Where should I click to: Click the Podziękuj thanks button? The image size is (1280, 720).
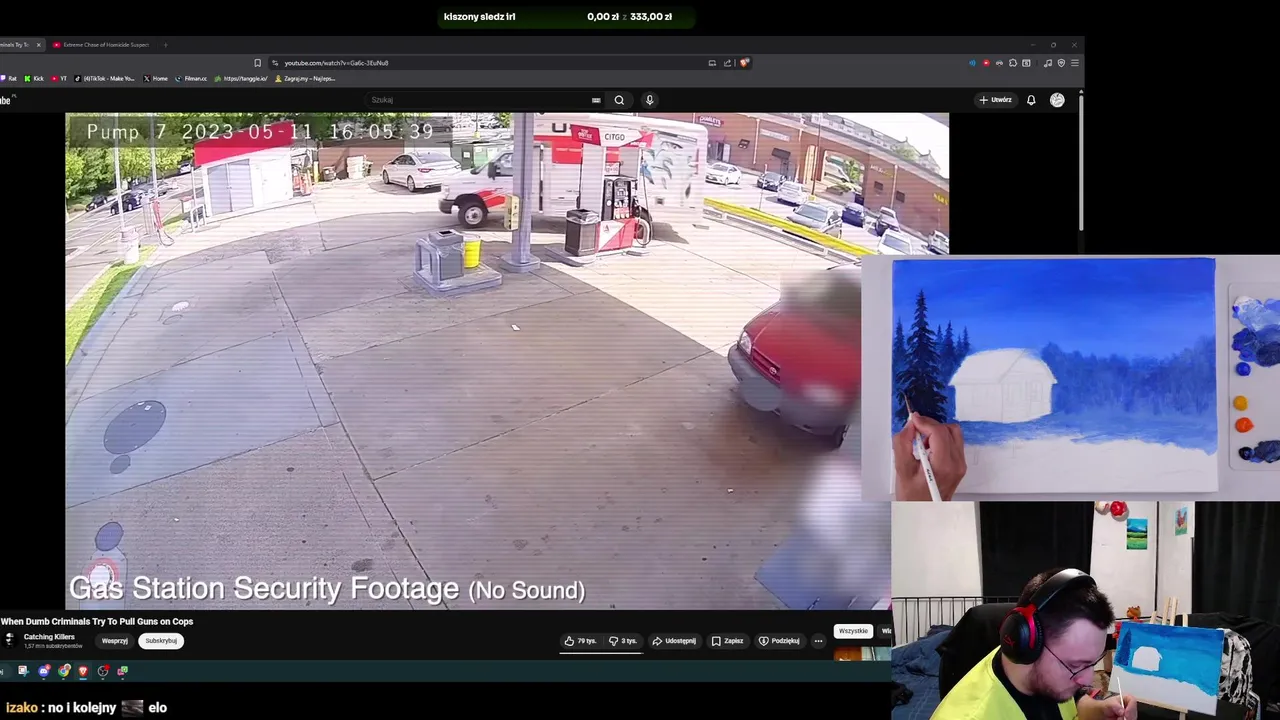[x=779, y=641]
